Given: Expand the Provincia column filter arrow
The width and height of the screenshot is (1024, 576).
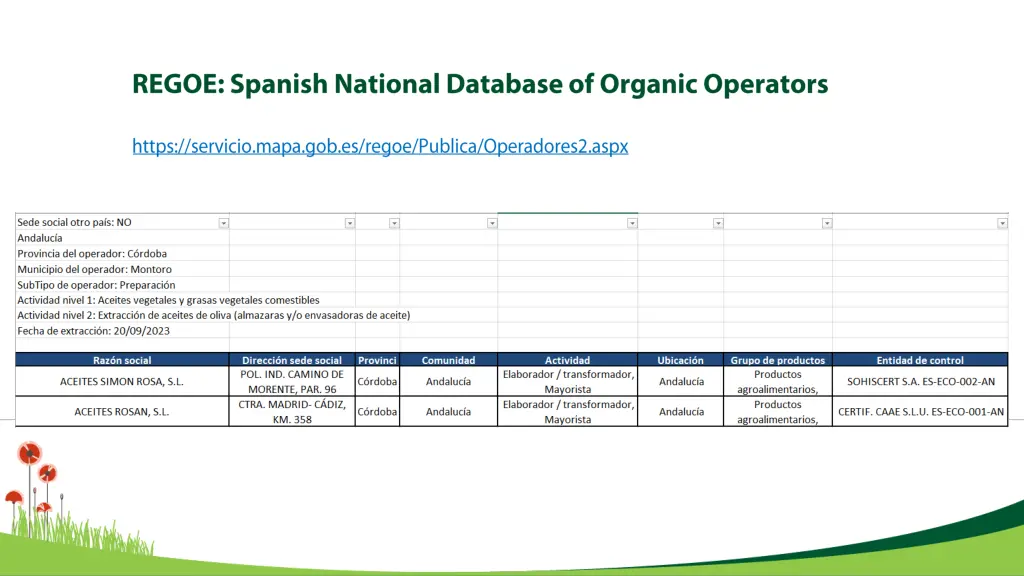Looking at the screenshot, I should pos(395,222).
